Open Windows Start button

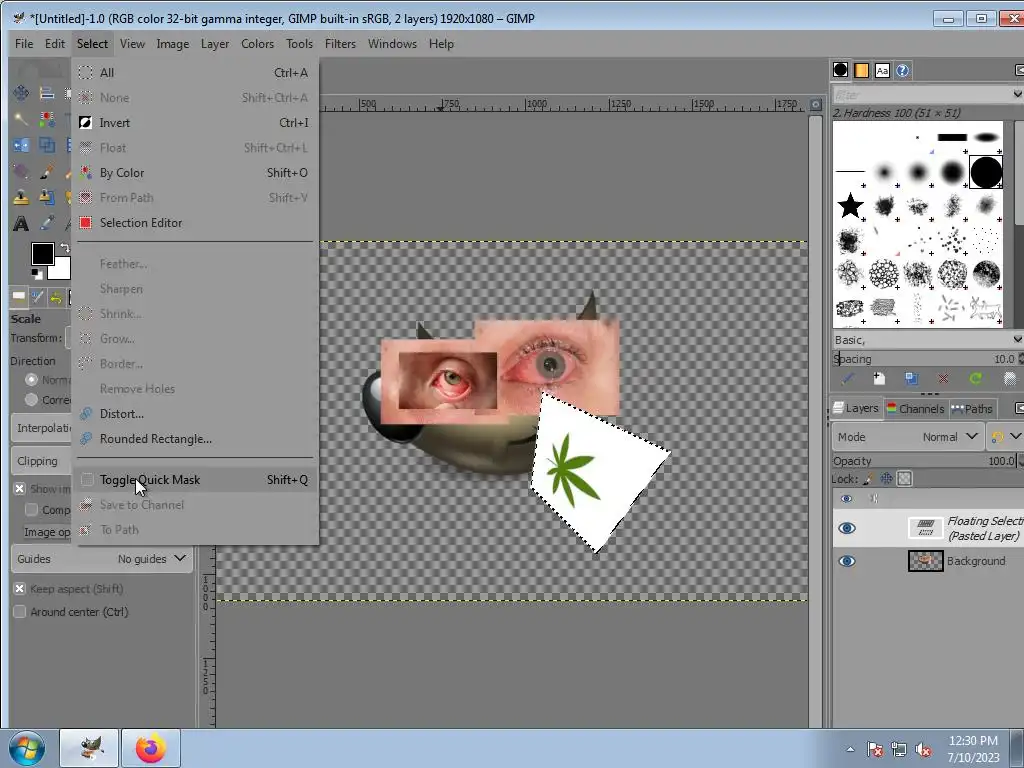26,748
